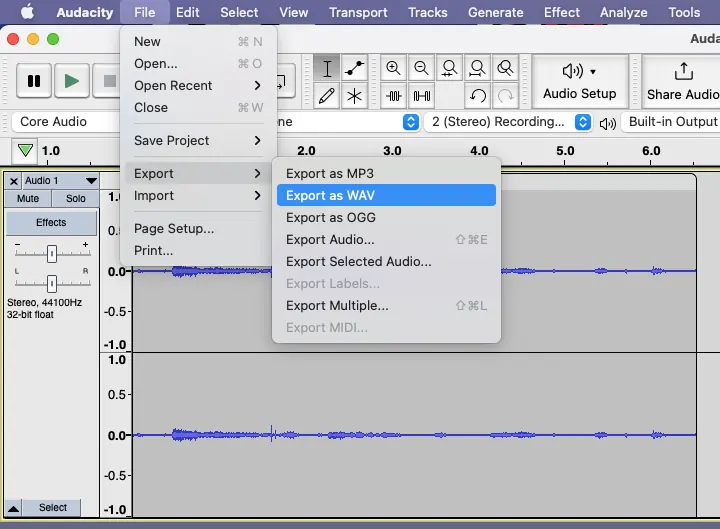Screen dimensions: 720x529
Task: Click the track Select button
Action: coord(53,507)
